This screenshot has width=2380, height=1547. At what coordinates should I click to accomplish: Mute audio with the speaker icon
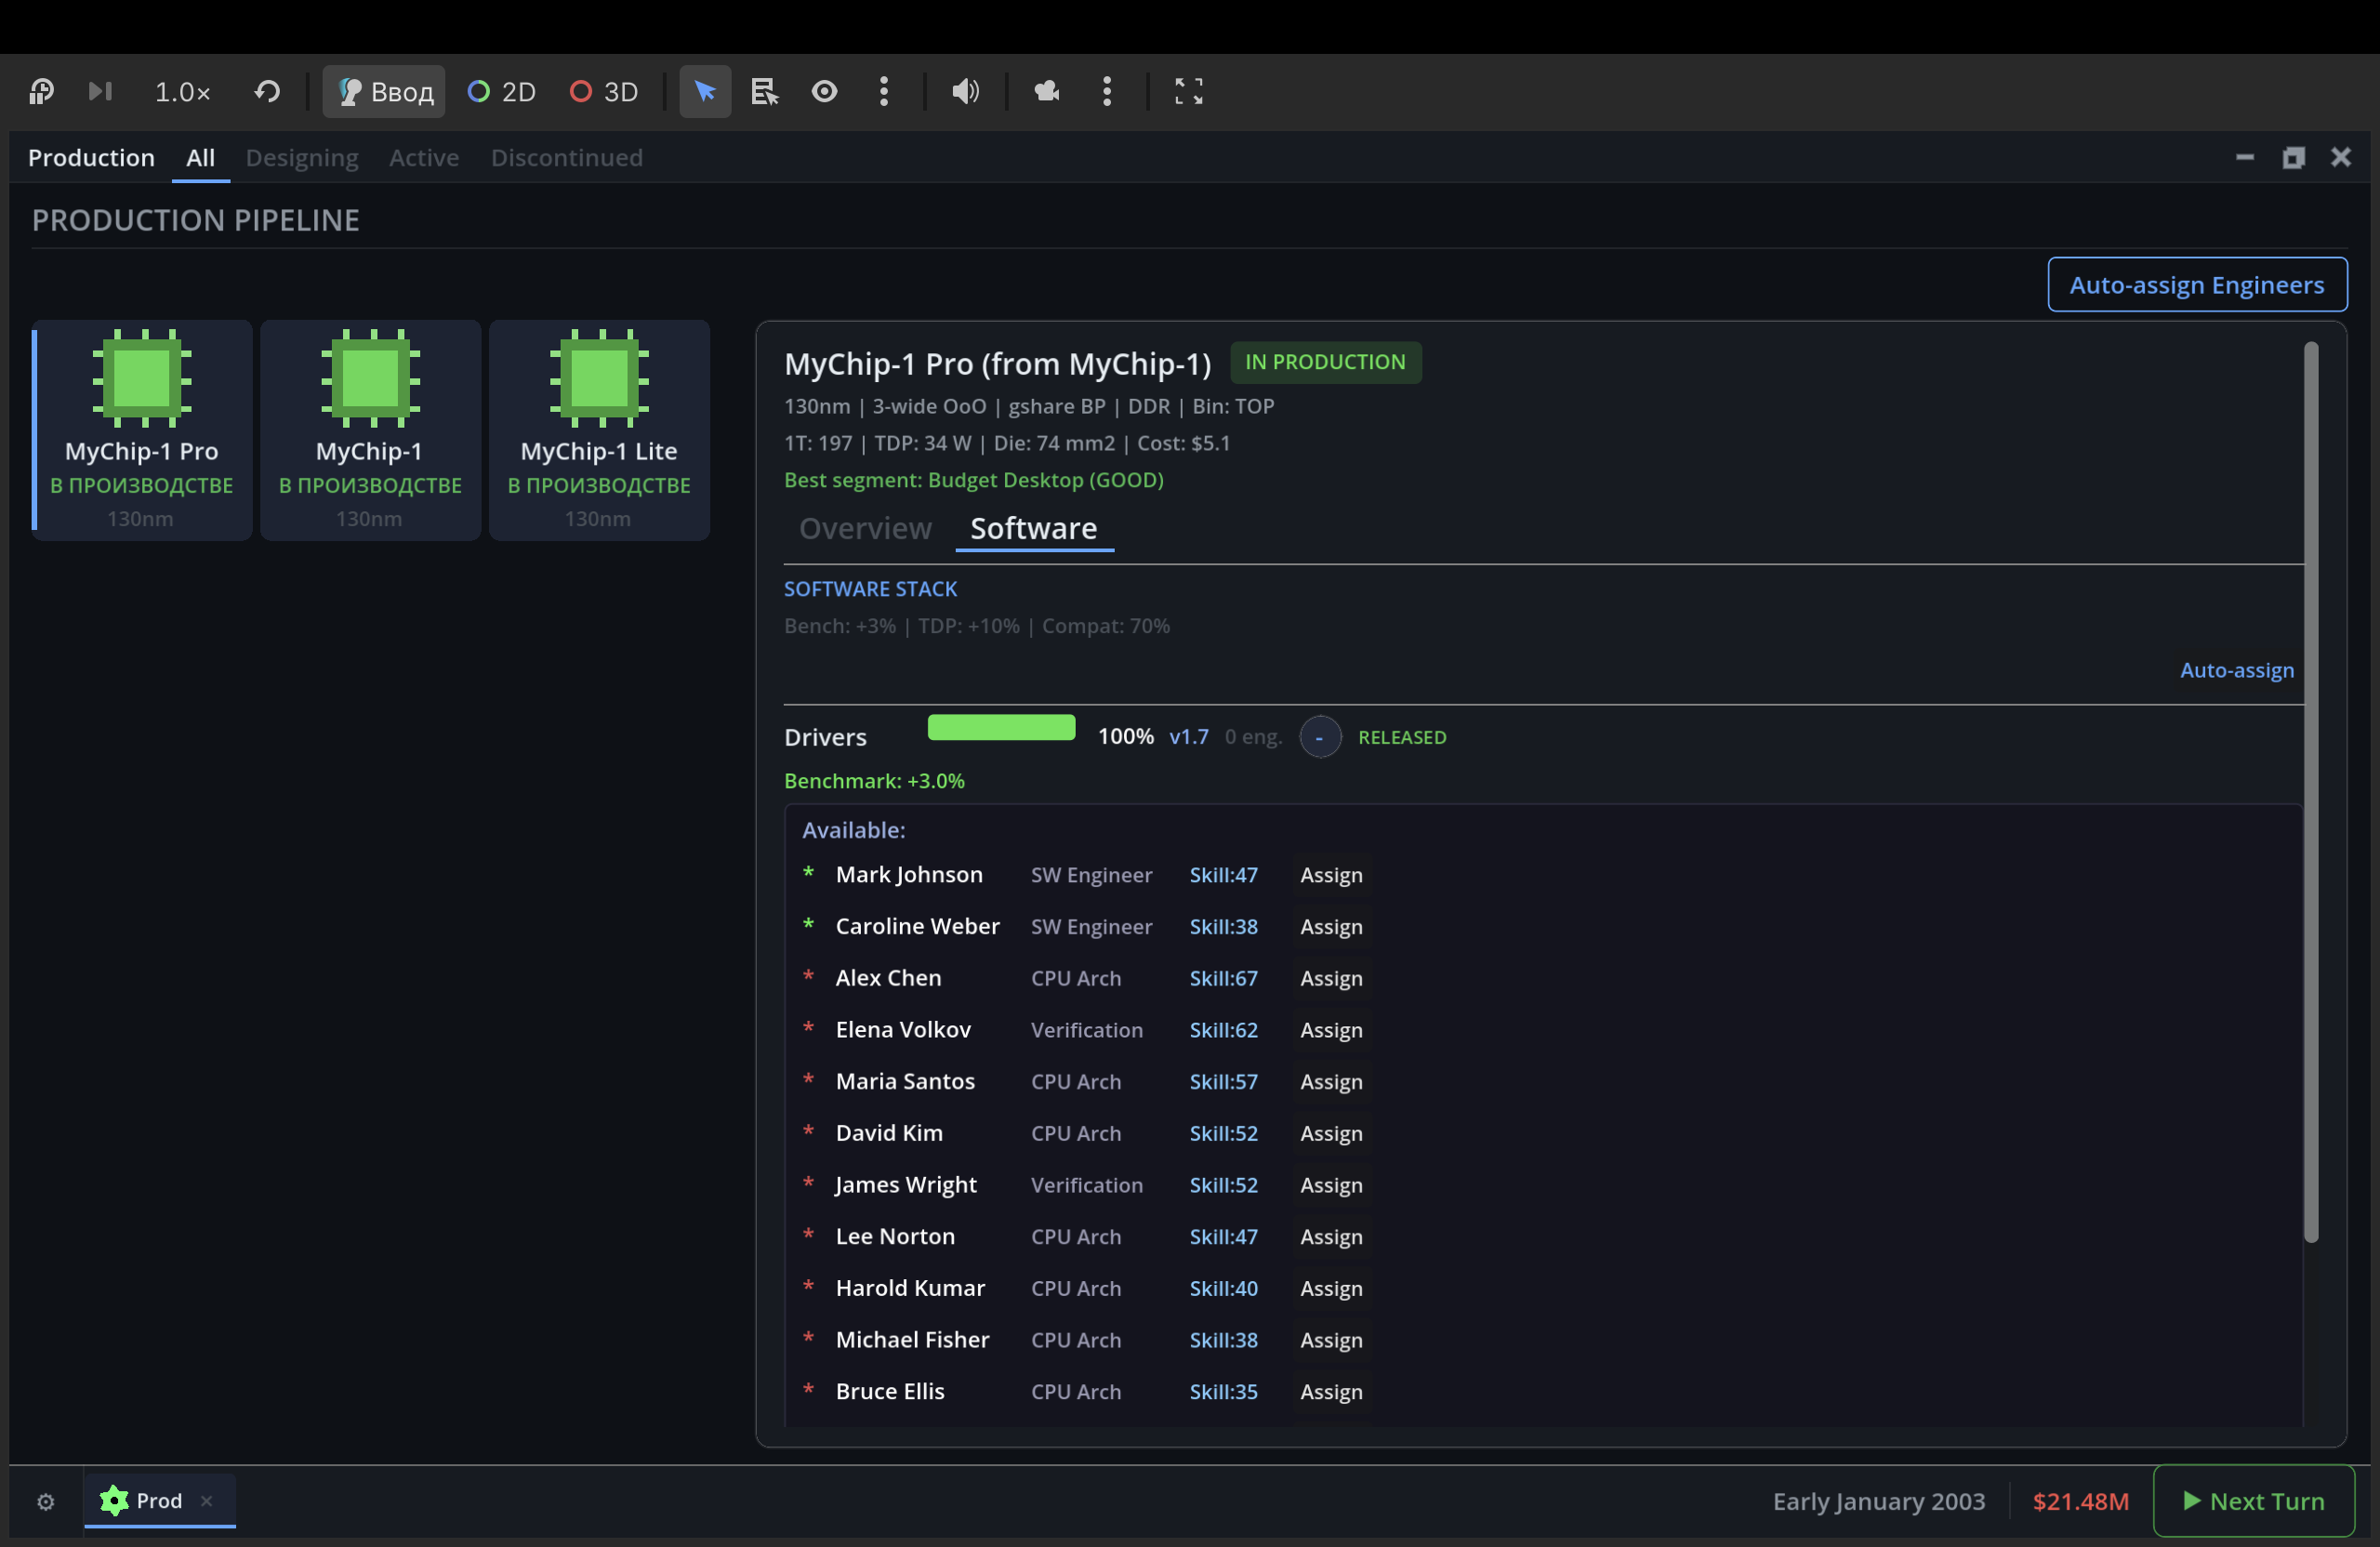tap(964, 92)
